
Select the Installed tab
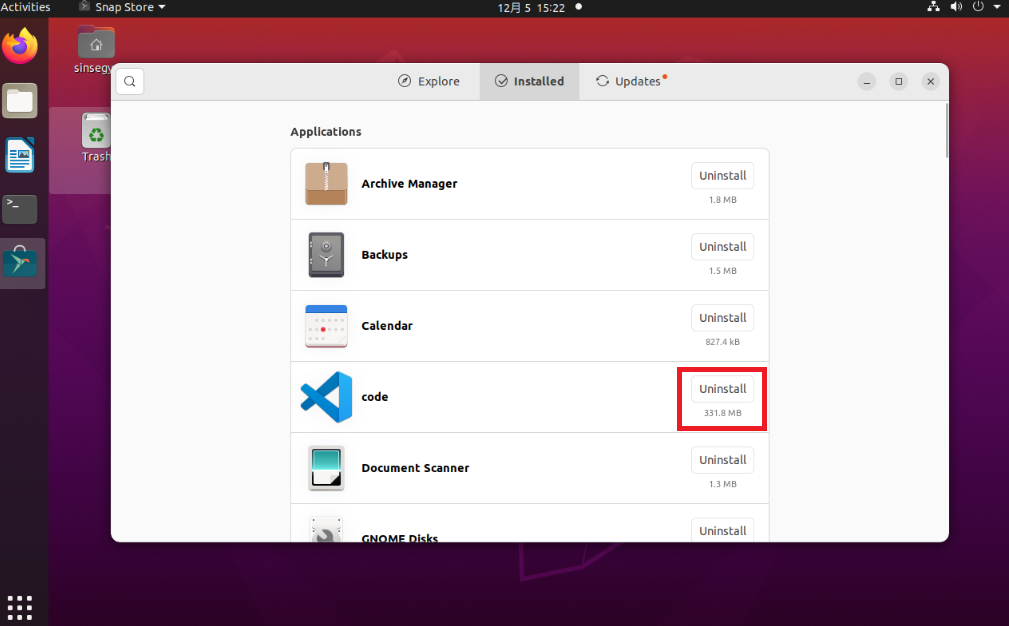pyautogui.click(x=530, y=82)
